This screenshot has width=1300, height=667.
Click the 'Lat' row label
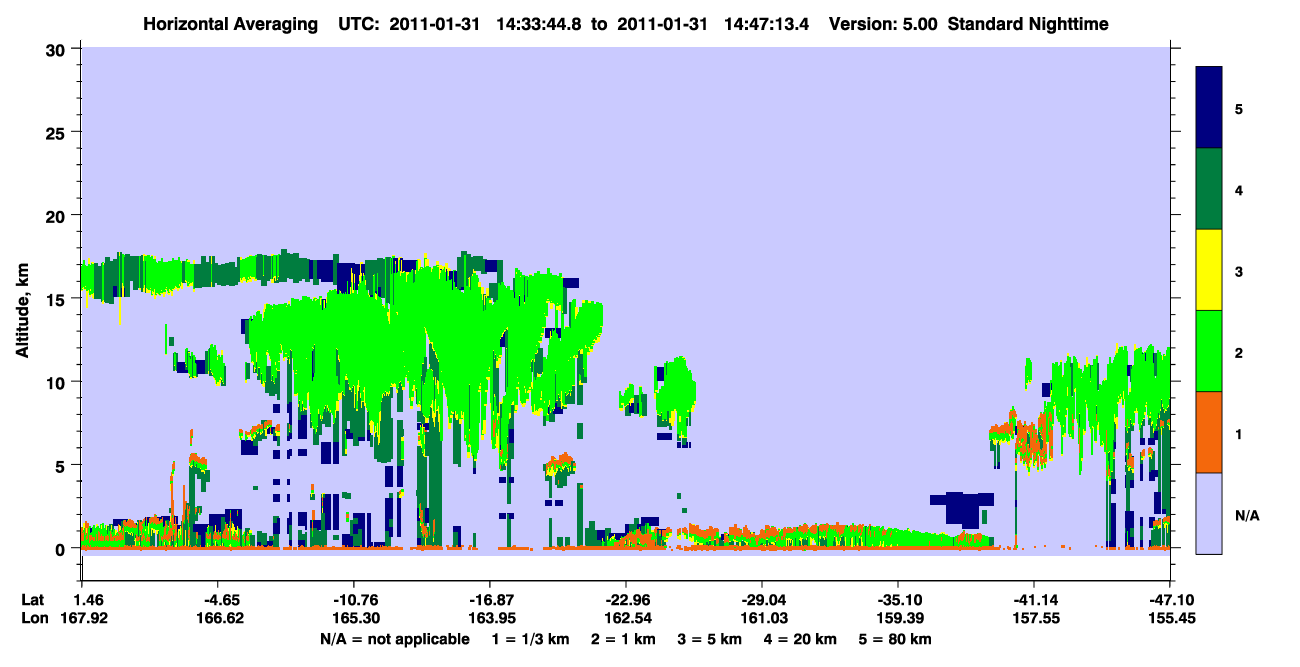coord(33,600)
